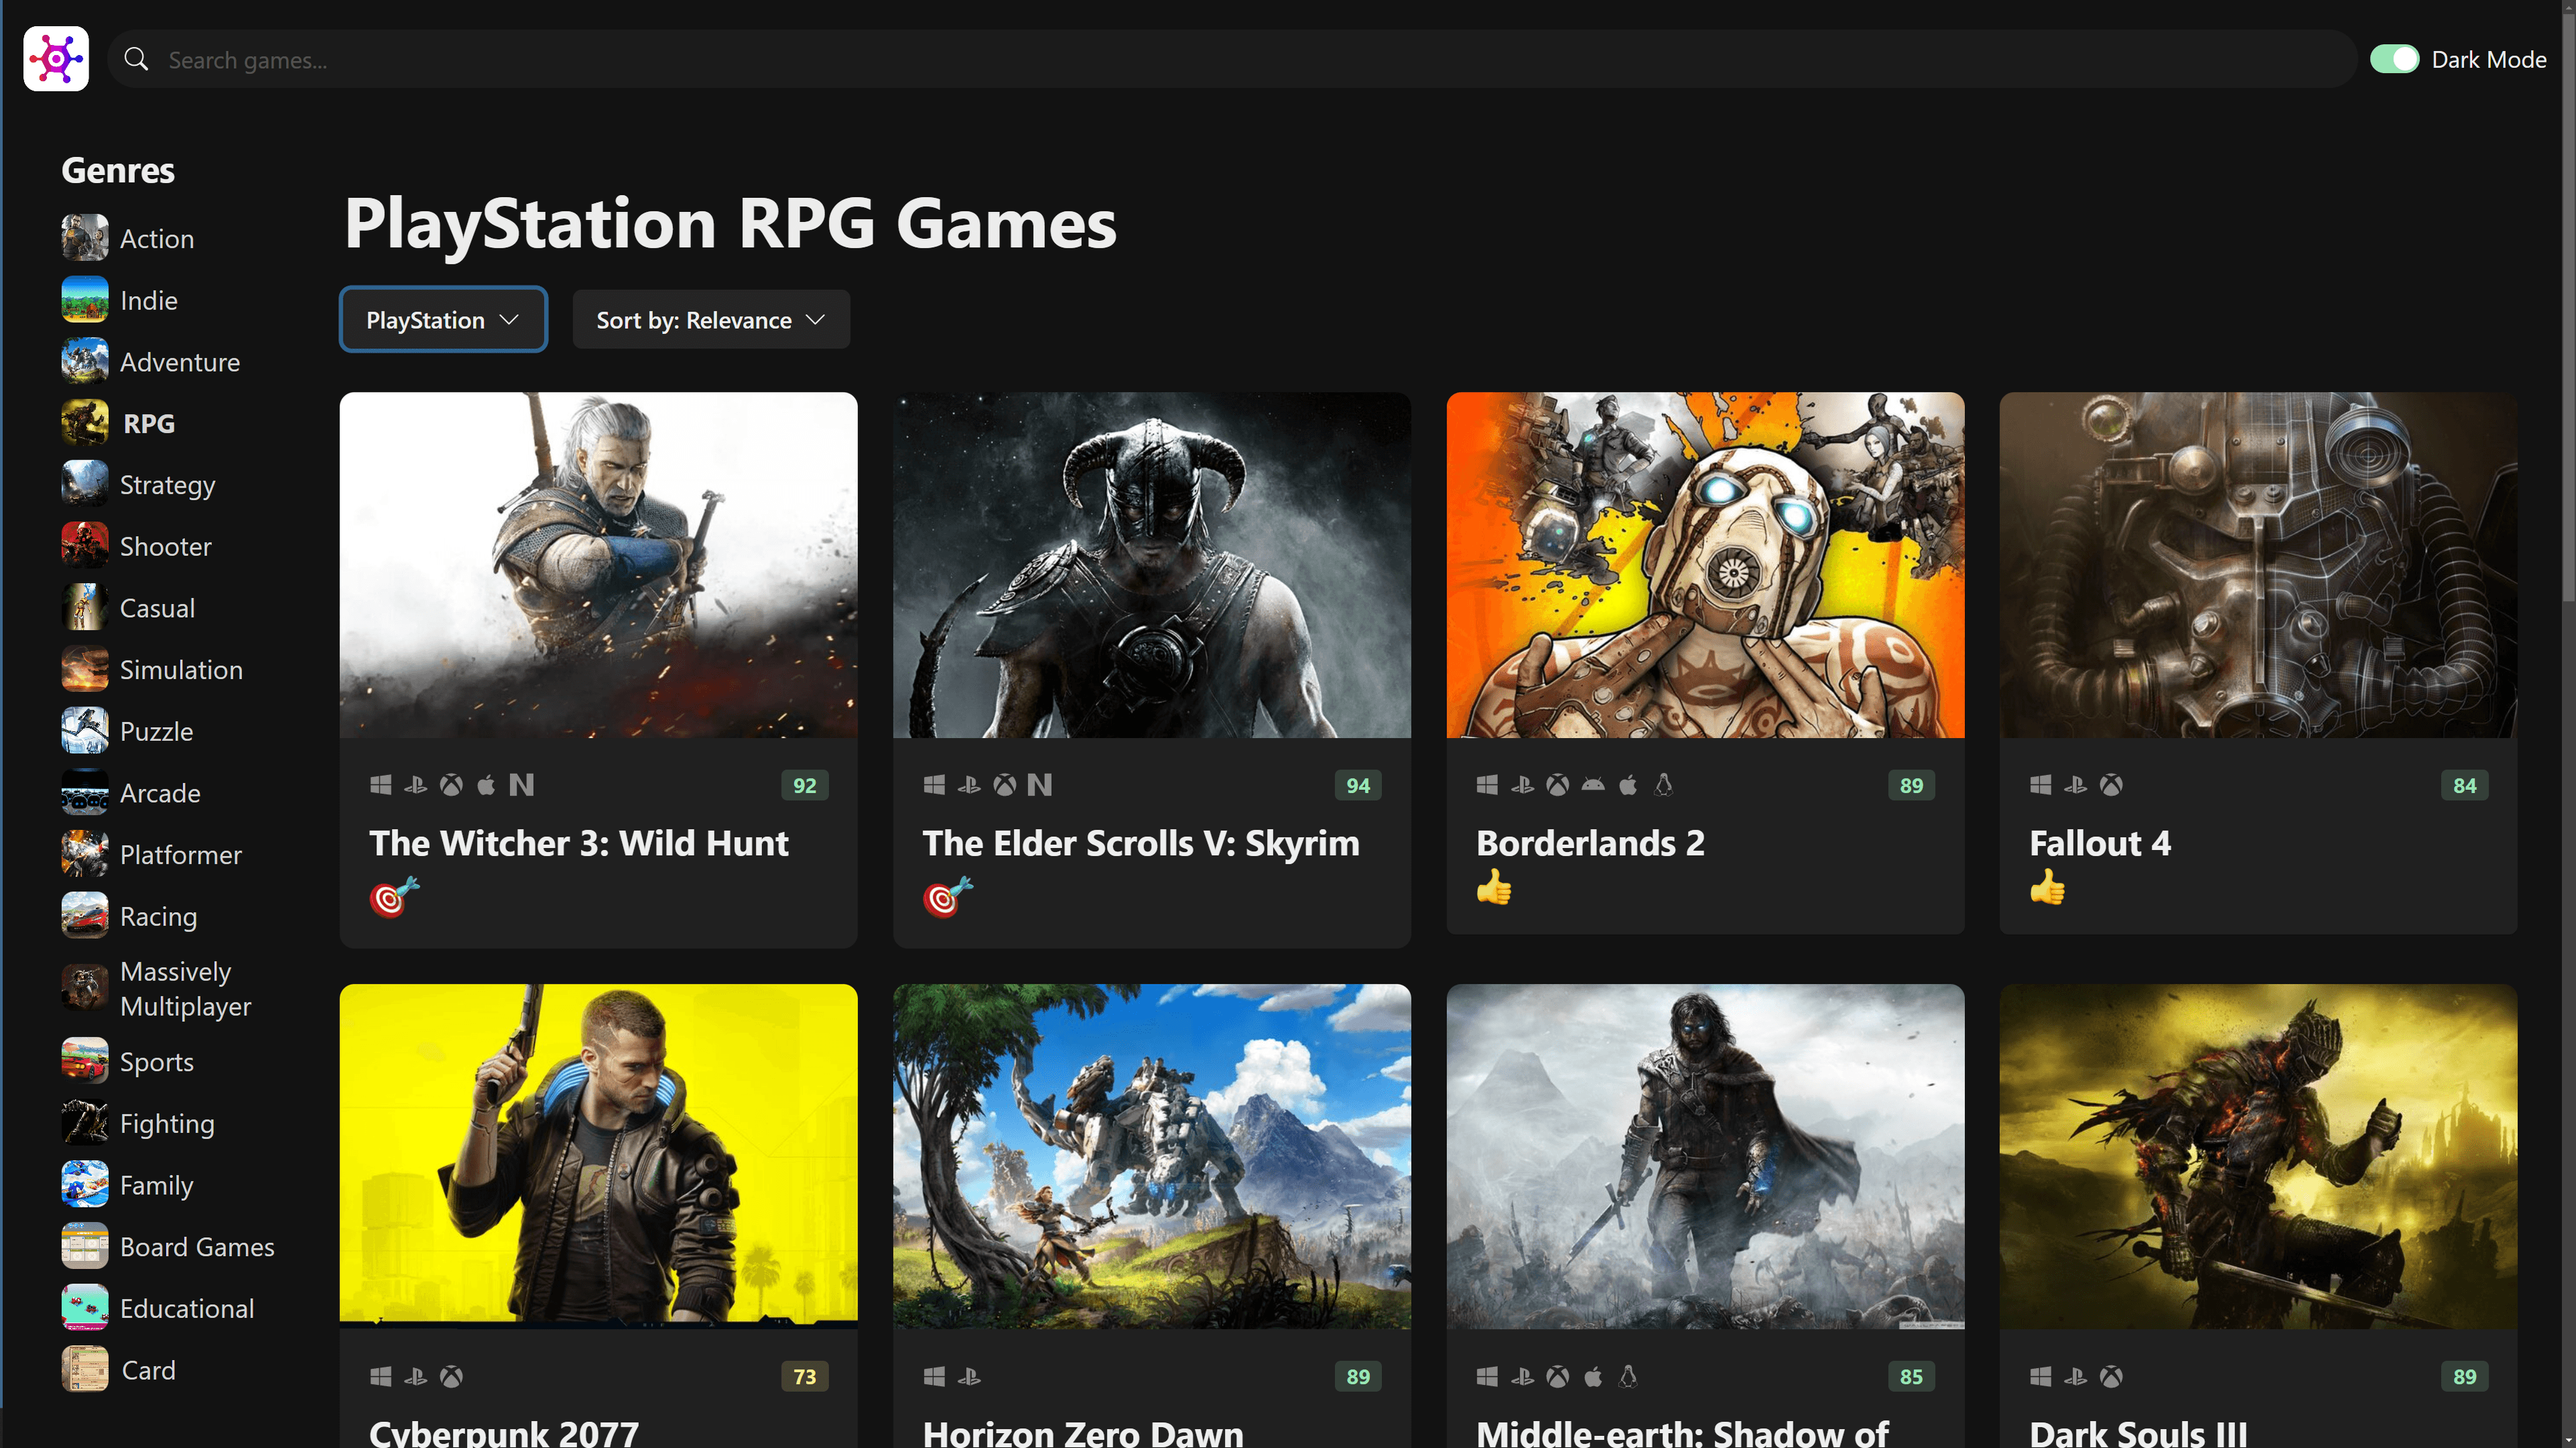Open the Sports genre link
The width and height of the screenshot is (2576, 1448).
click(157, 1062)
